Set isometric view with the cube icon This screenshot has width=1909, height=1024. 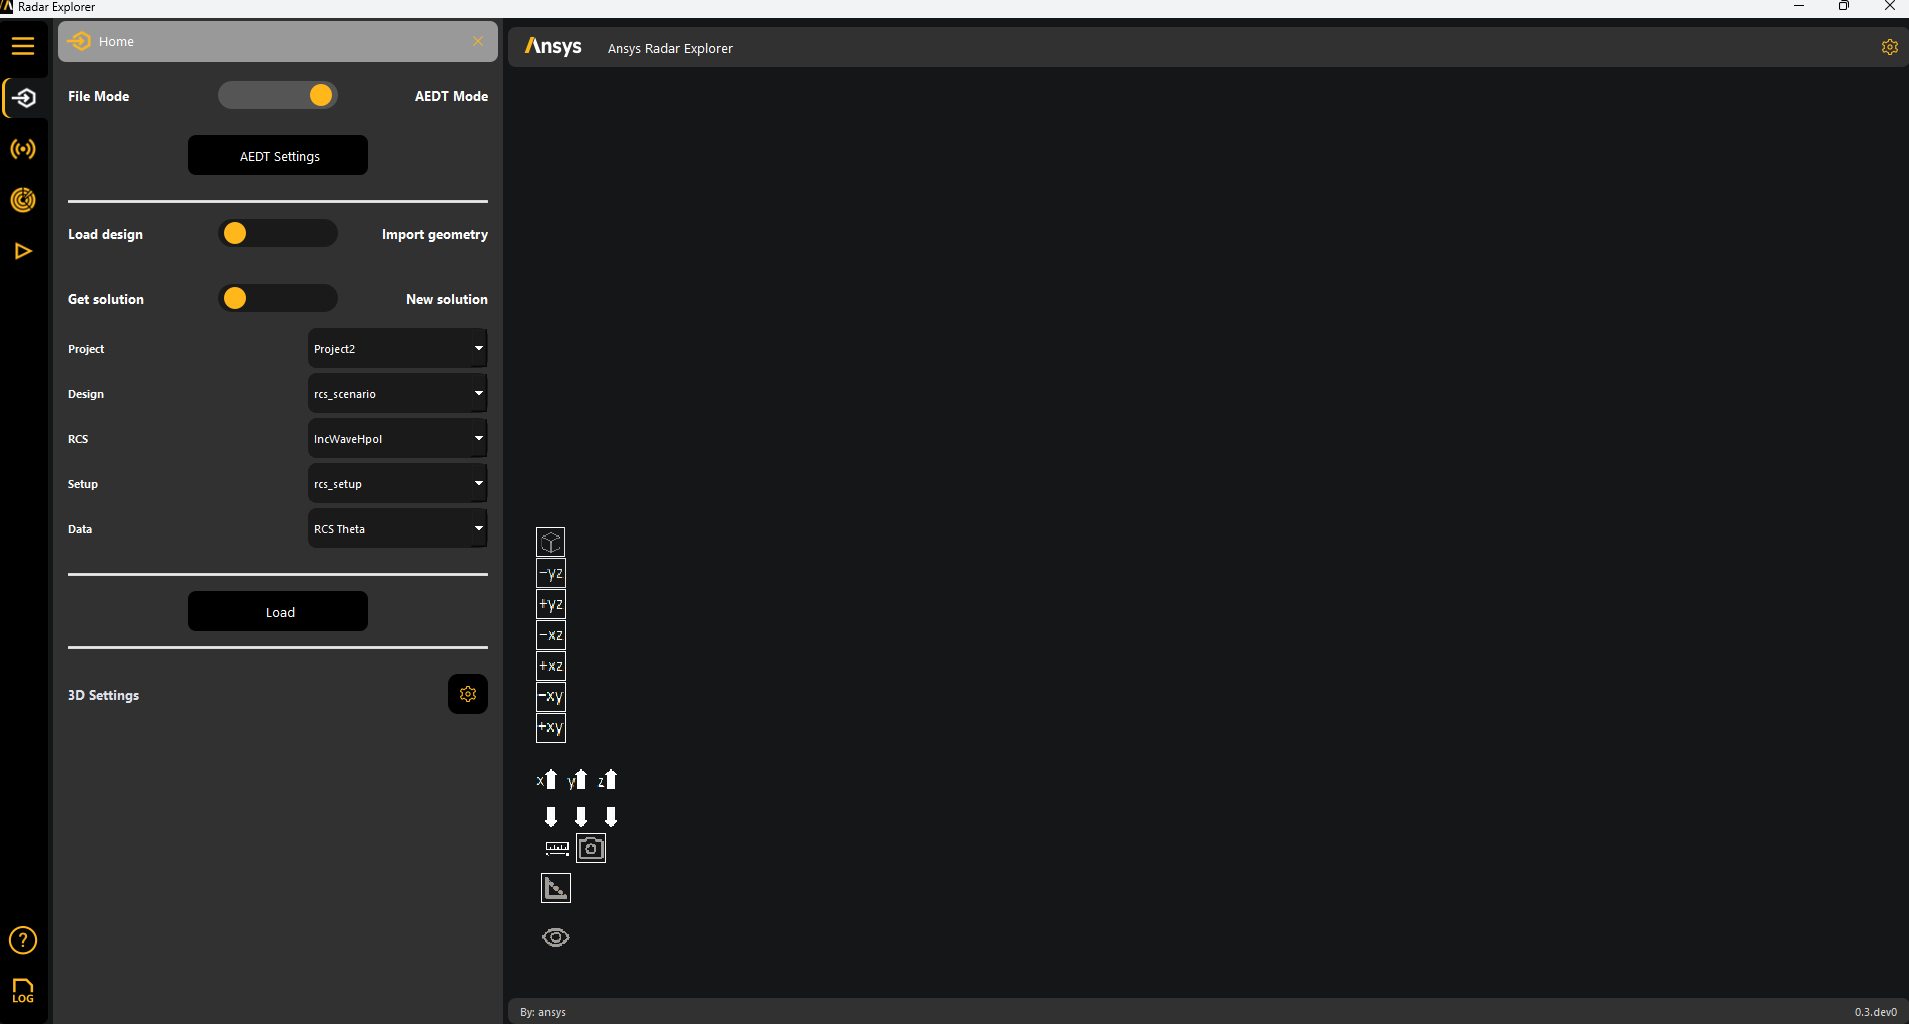coord(551,542)
